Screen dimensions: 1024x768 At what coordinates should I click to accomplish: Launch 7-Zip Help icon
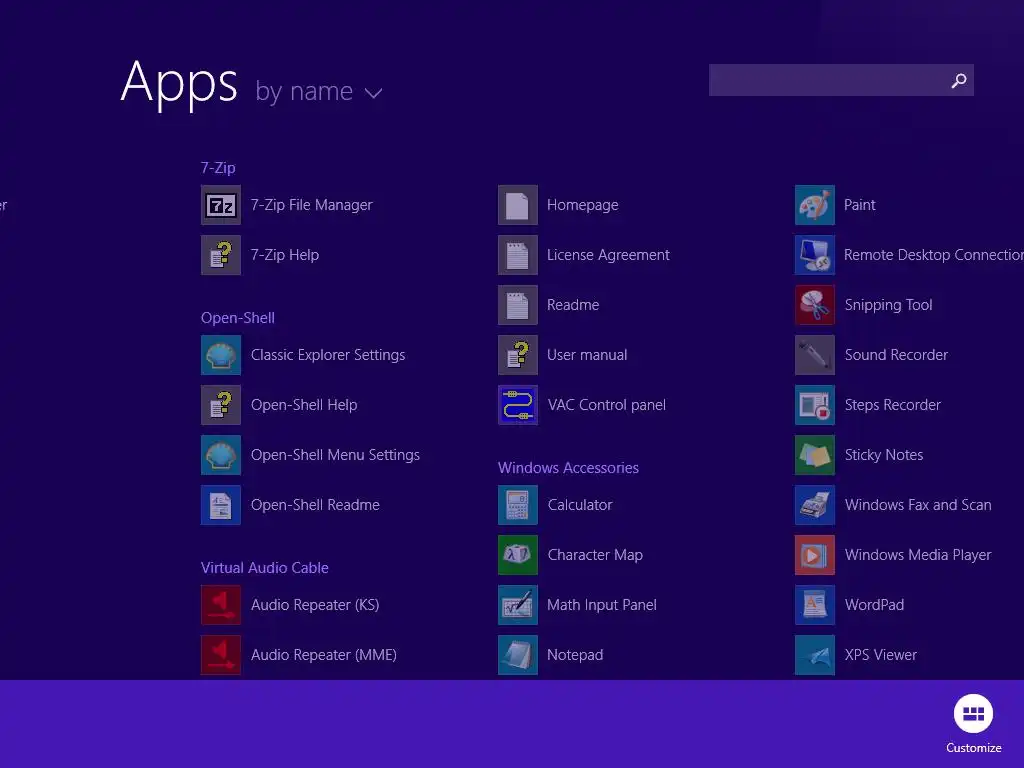pos(221,255)
